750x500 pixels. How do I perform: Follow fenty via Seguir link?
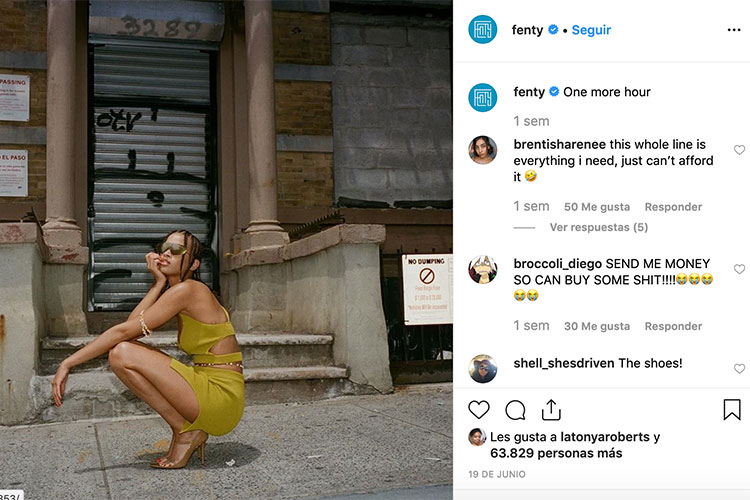[x=591, y=30]
